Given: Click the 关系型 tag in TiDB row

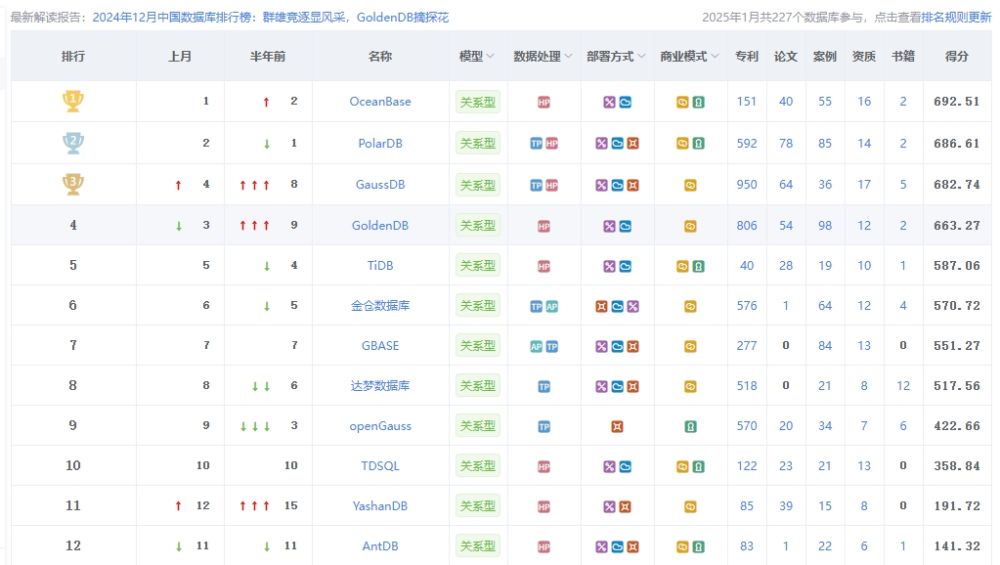Looking at the screenshot, I should 478,266.
